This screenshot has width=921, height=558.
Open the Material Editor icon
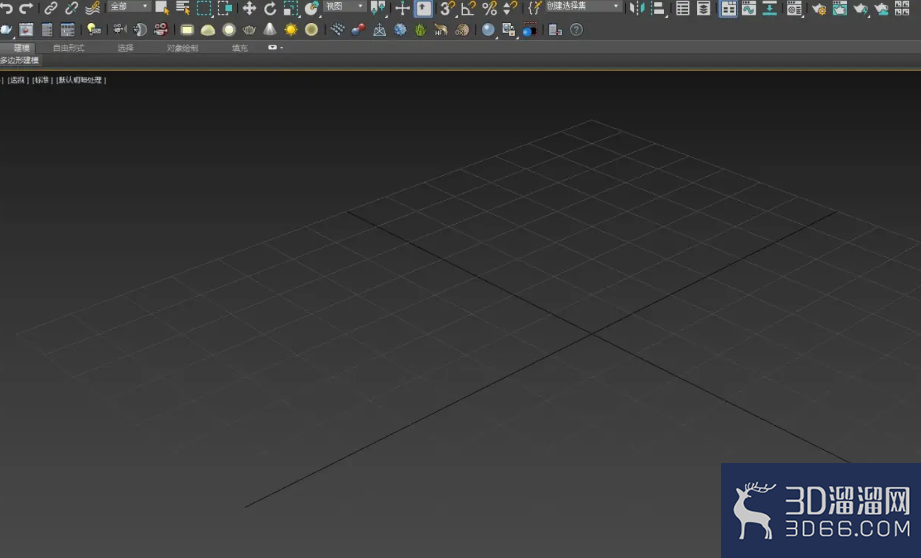[794, 8]
